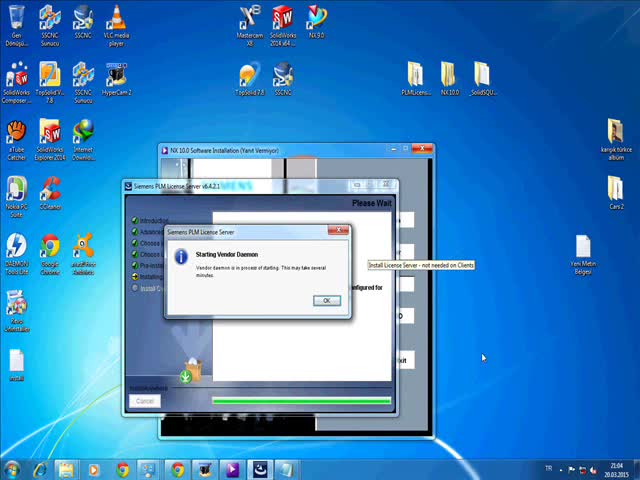Open the Windows Start menu orb
The image size is (640, 480).
(11, 470)
